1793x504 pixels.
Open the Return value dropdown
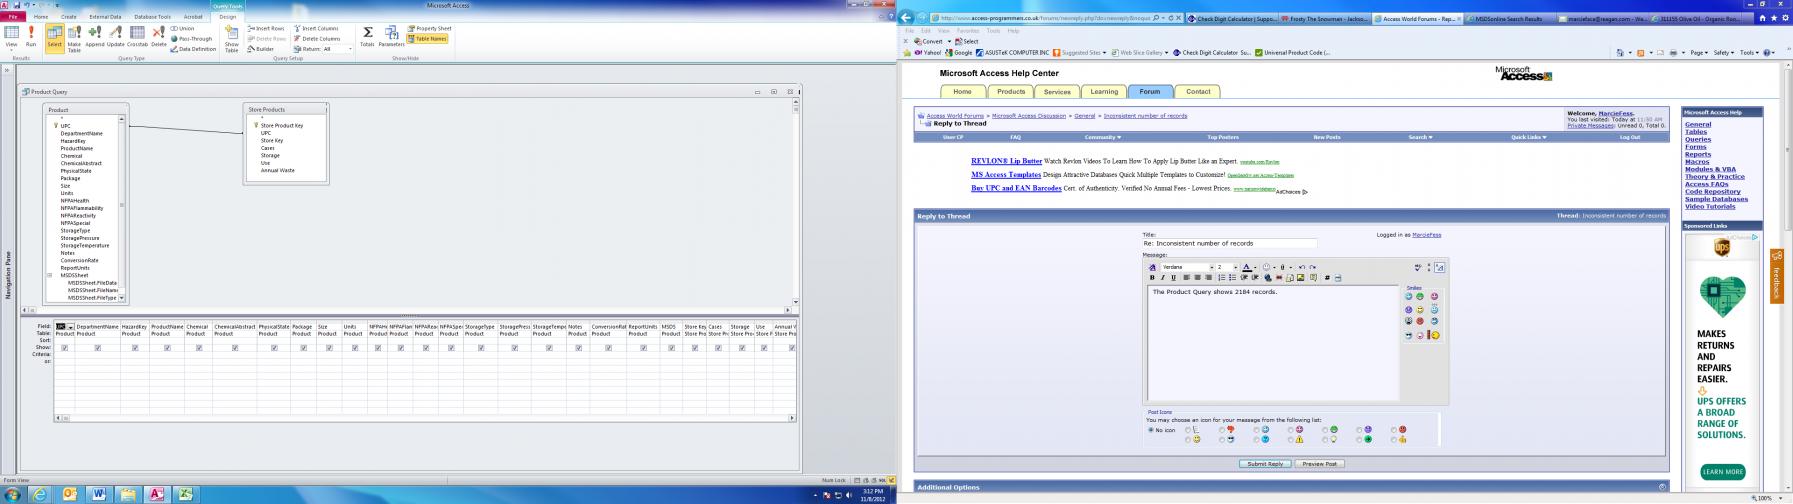coord(349,49)
